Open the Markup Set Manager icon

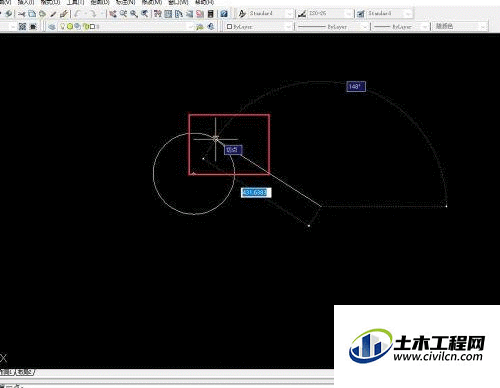click(200, 14)
